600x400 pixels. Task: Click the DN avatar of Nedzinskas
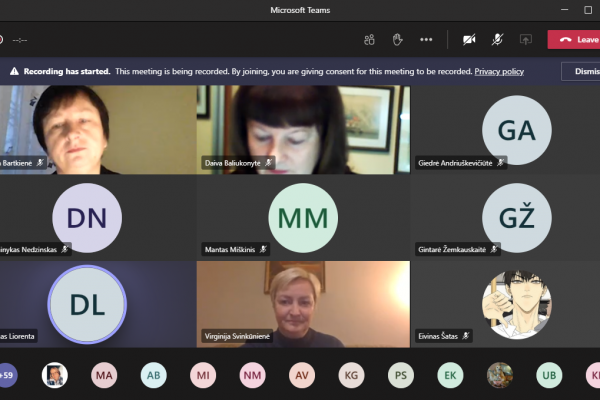(x=87, y=218)
